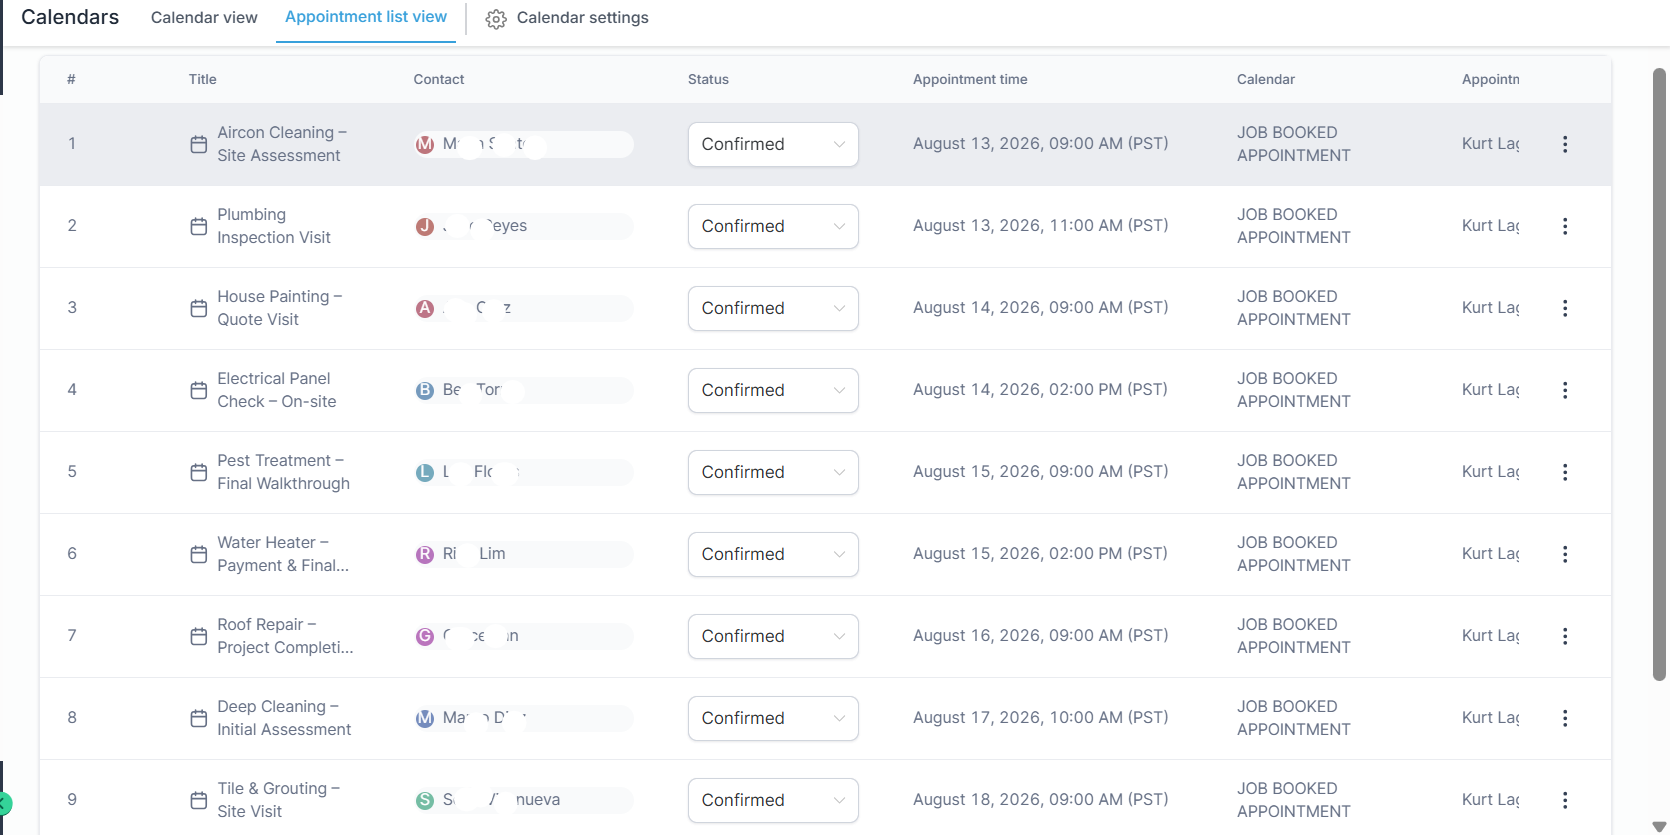Select the Appointment list view tab

click(366, 17)
